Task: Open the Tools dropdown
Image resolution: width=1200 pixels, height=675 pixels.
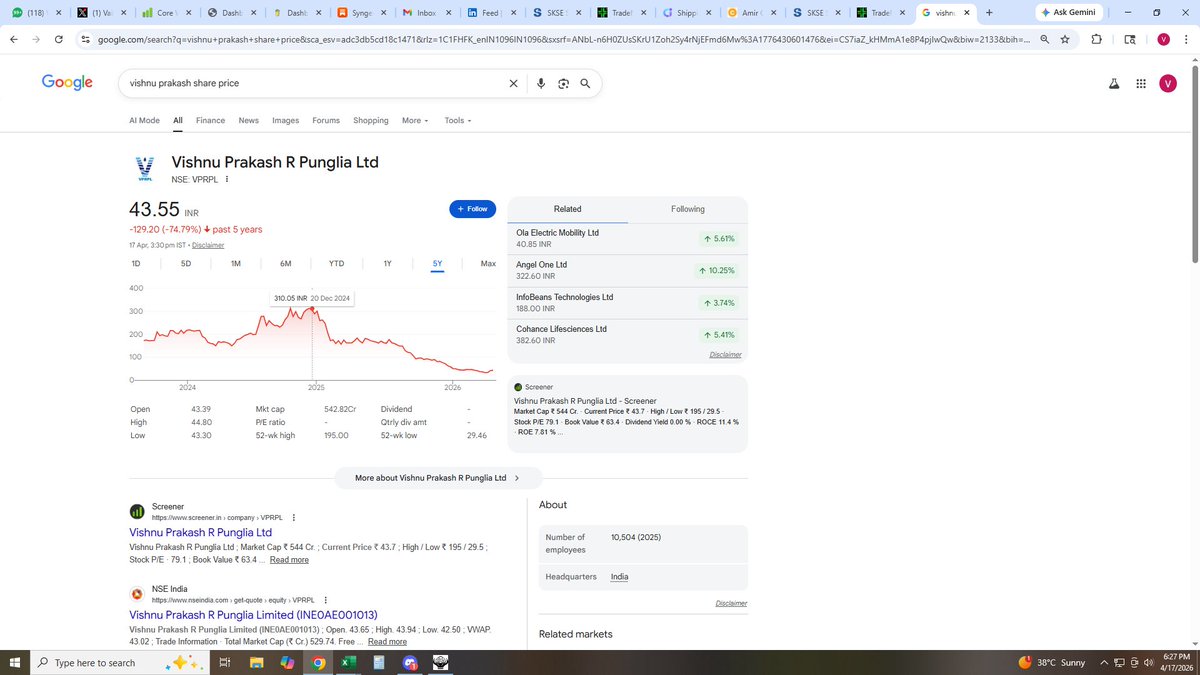Action: pyautogui.click(x=458, y=120)
